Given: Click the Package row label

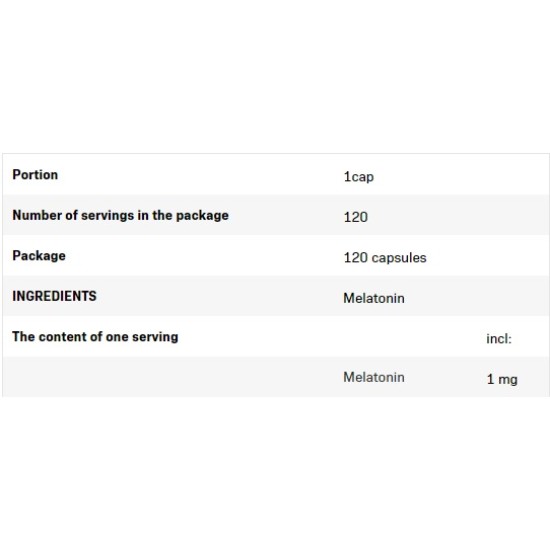Looking at the screenshot, I should pos(39,256).
